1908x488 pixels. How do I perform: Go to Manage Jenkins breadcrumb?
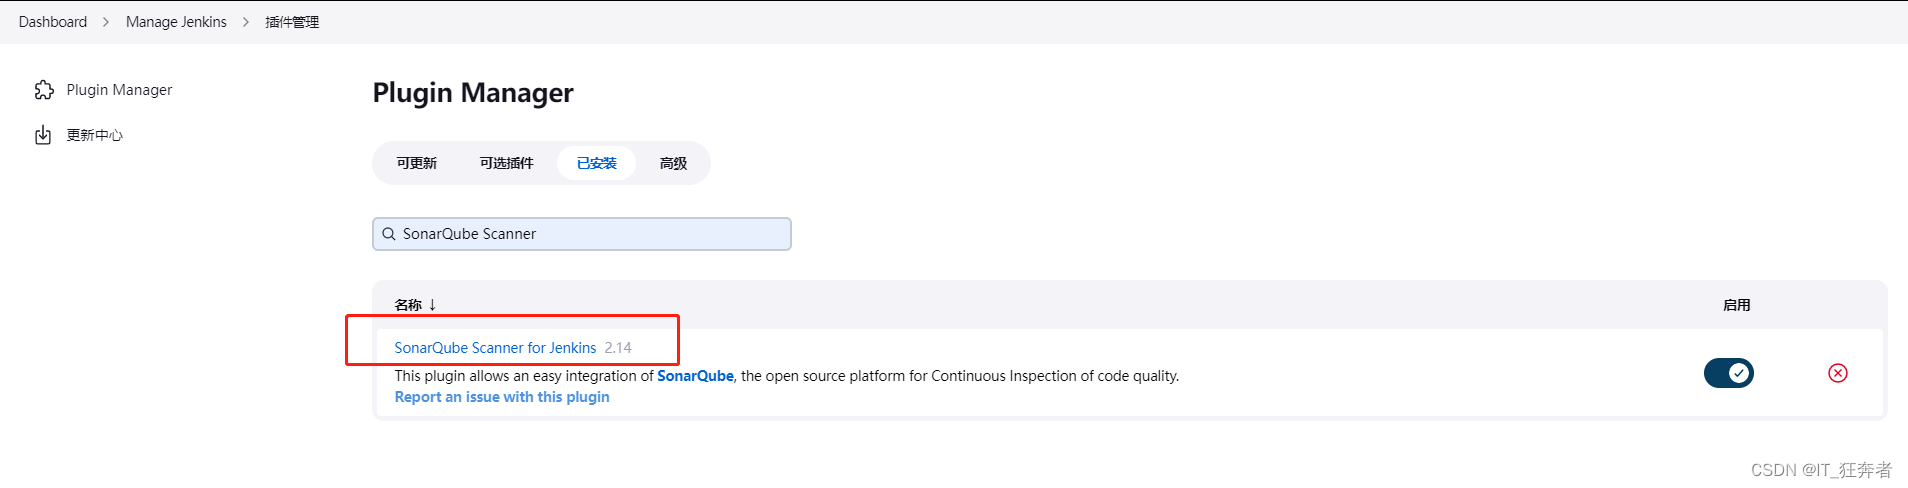point(176,22)
